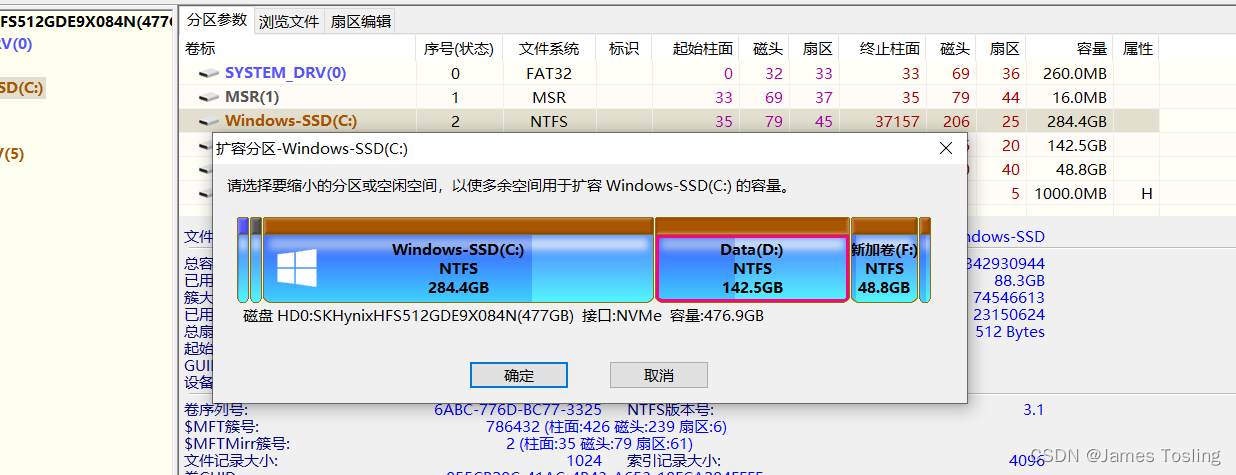This screenshot has width=1236, height=475.
Task: Close the 扩容分区 dialog with the X
Action: 945,148
